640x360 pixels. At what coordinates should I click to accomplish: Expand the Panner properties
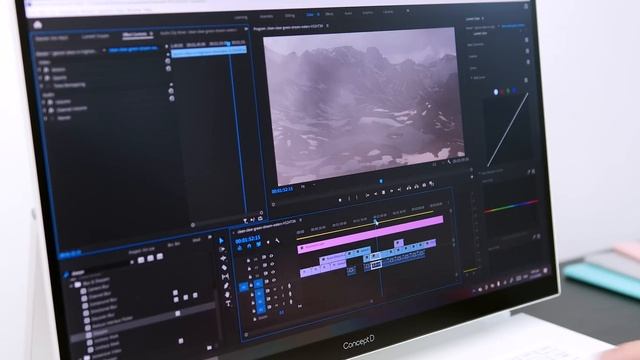[x=45, y=119]
